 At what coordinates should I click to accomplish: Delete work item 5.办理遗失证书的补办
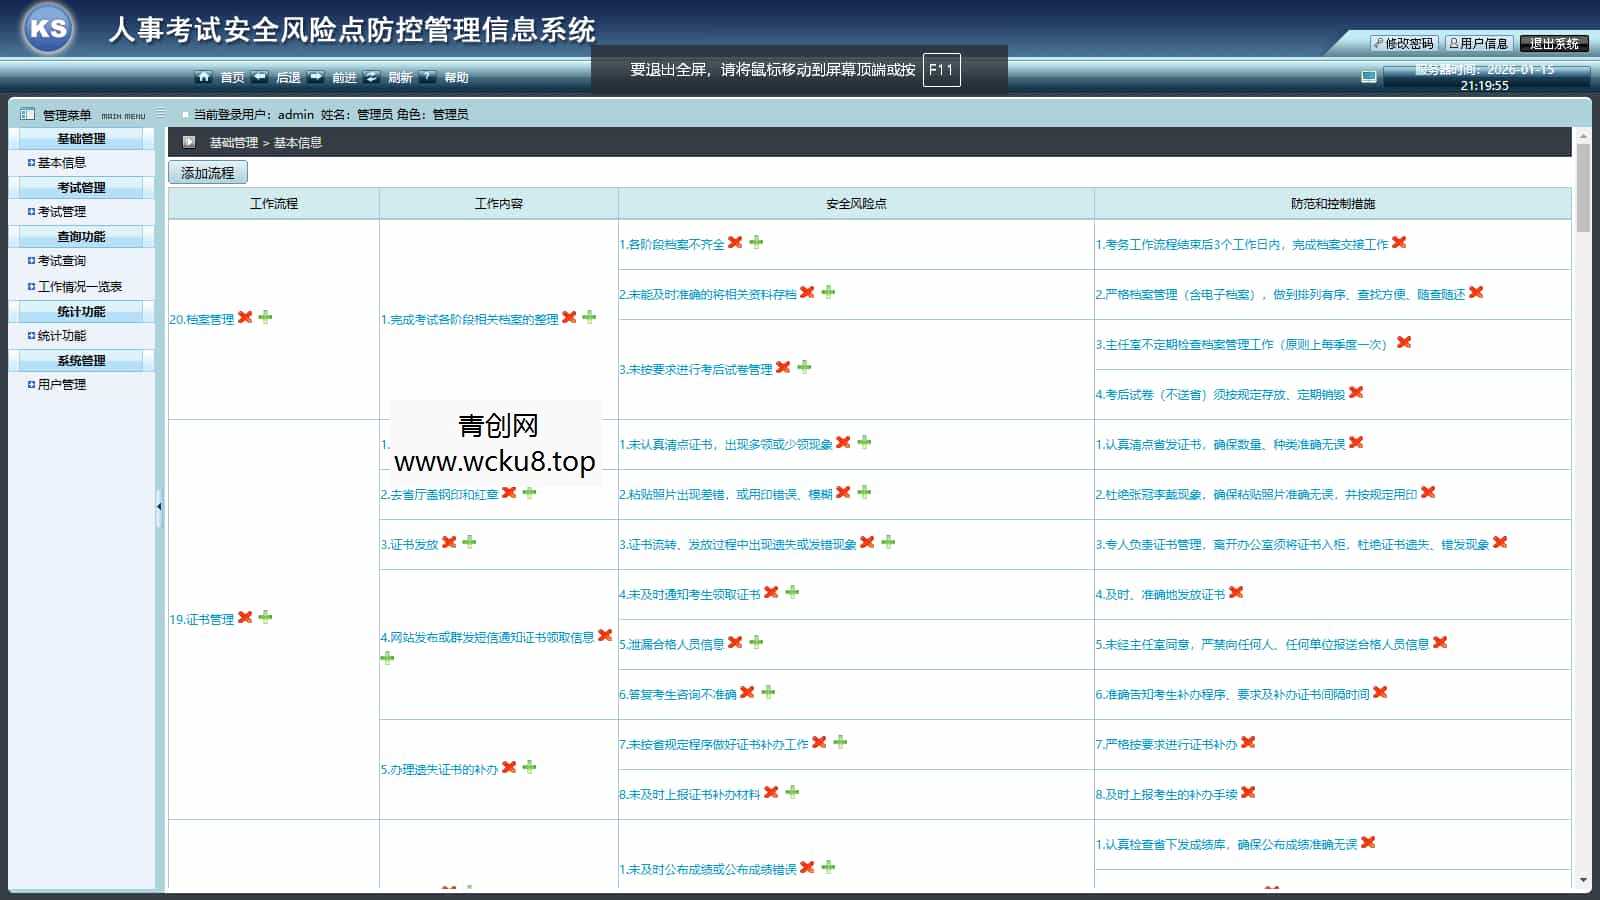click(509, 767)
